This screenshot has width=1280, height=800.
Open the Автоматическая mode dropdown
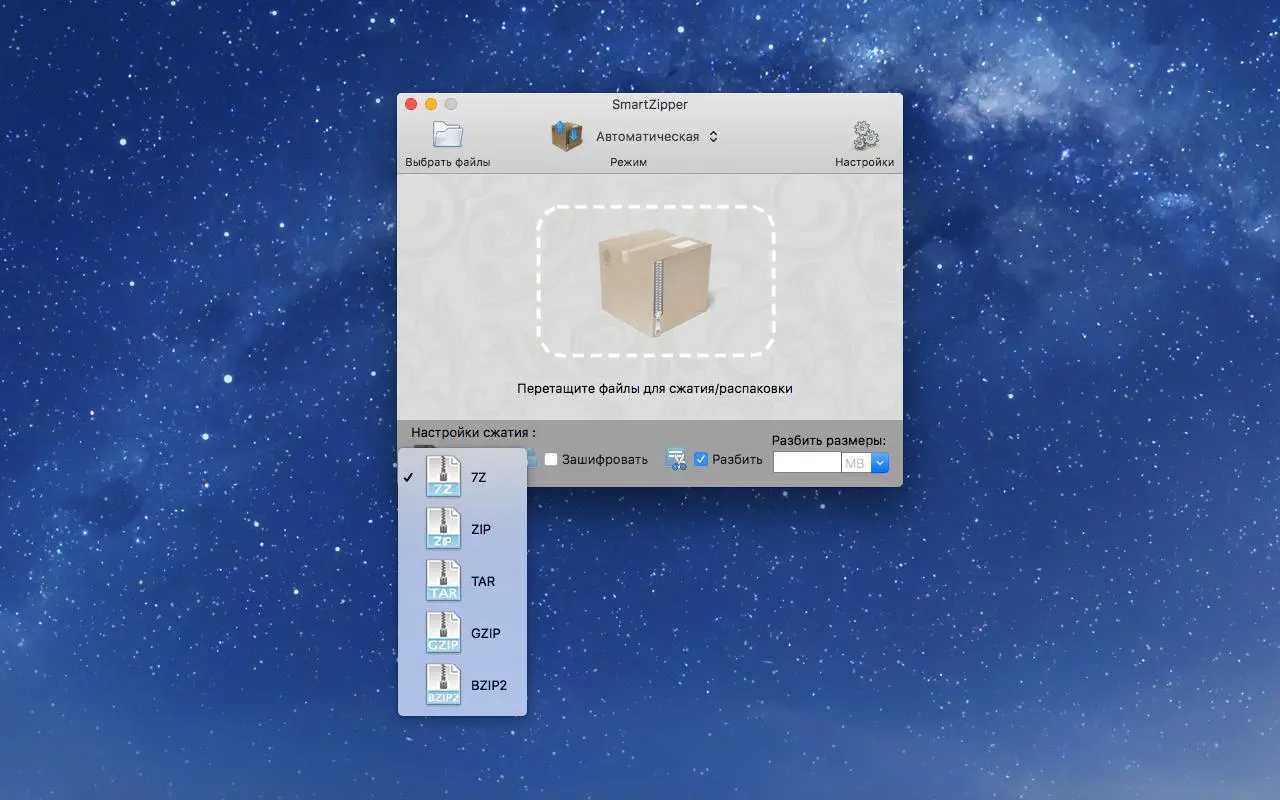point(657,137)
